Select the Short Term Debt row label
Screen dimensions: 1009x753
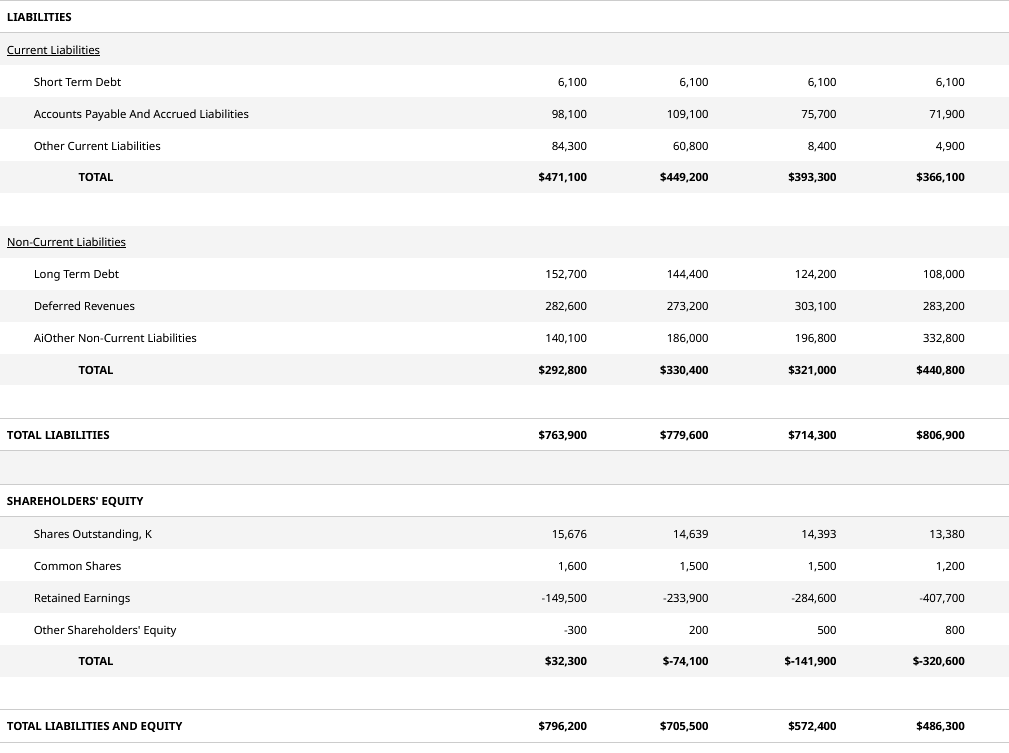[77, 82]
